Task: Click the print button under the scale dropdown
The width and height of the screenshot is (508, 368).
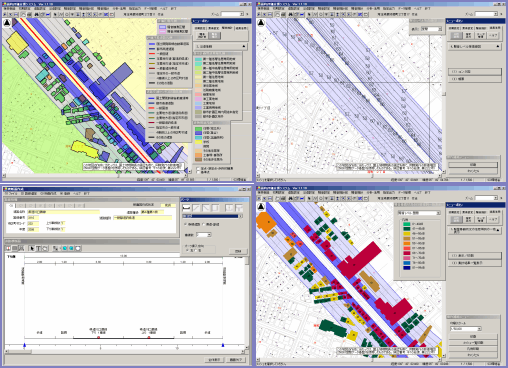Action: pyautogui.click(x=472, y=337)
